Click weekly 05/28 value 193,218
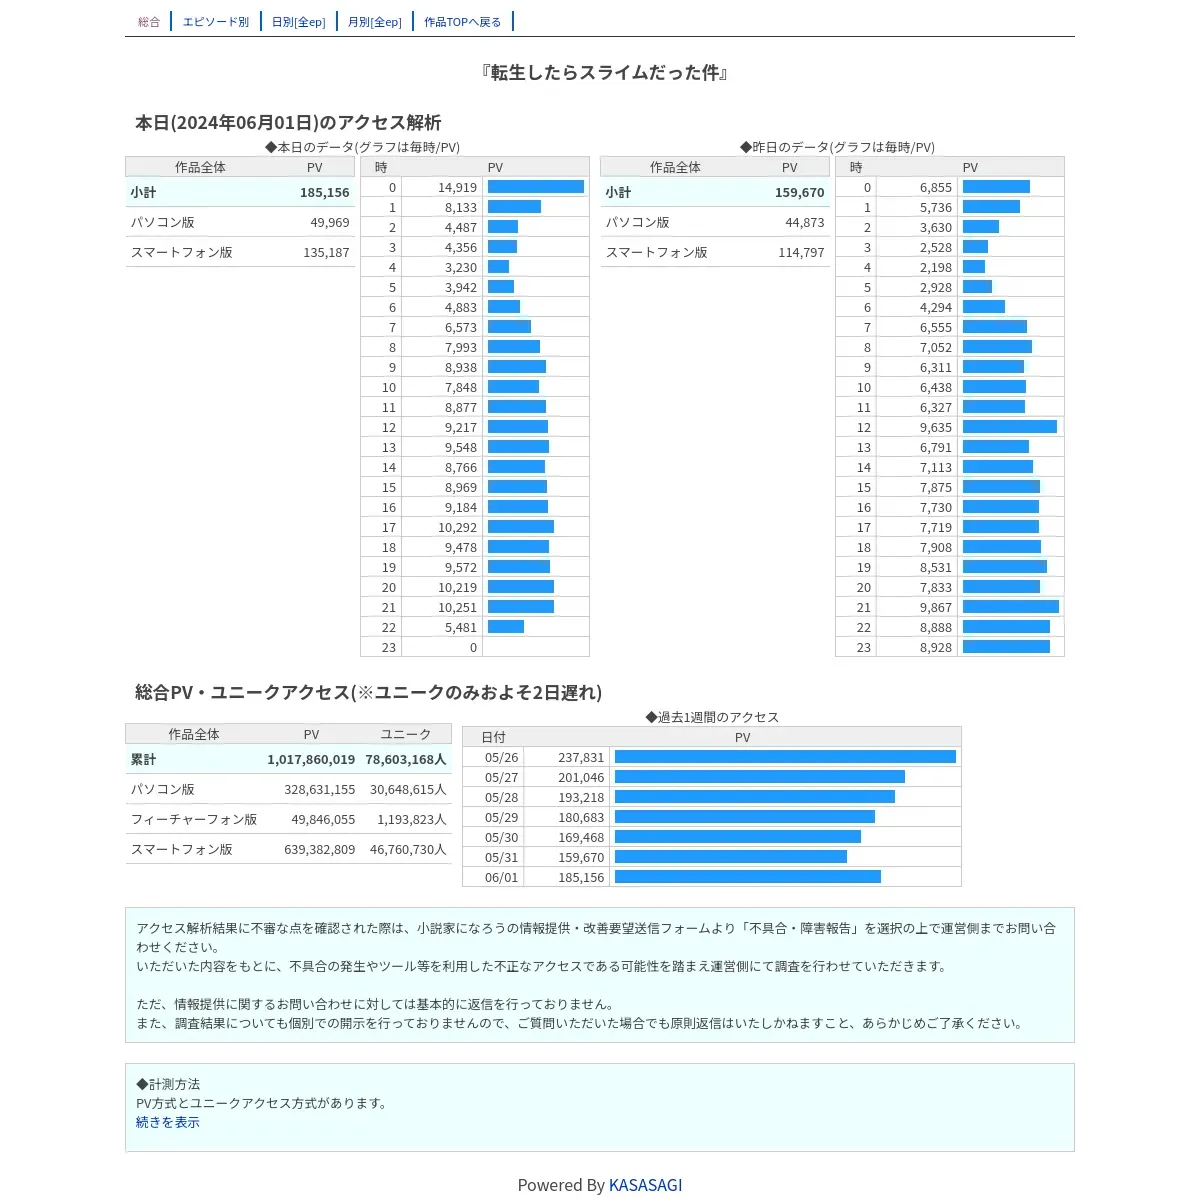This screenshot has height=1201, width=1200. [581, 797]
